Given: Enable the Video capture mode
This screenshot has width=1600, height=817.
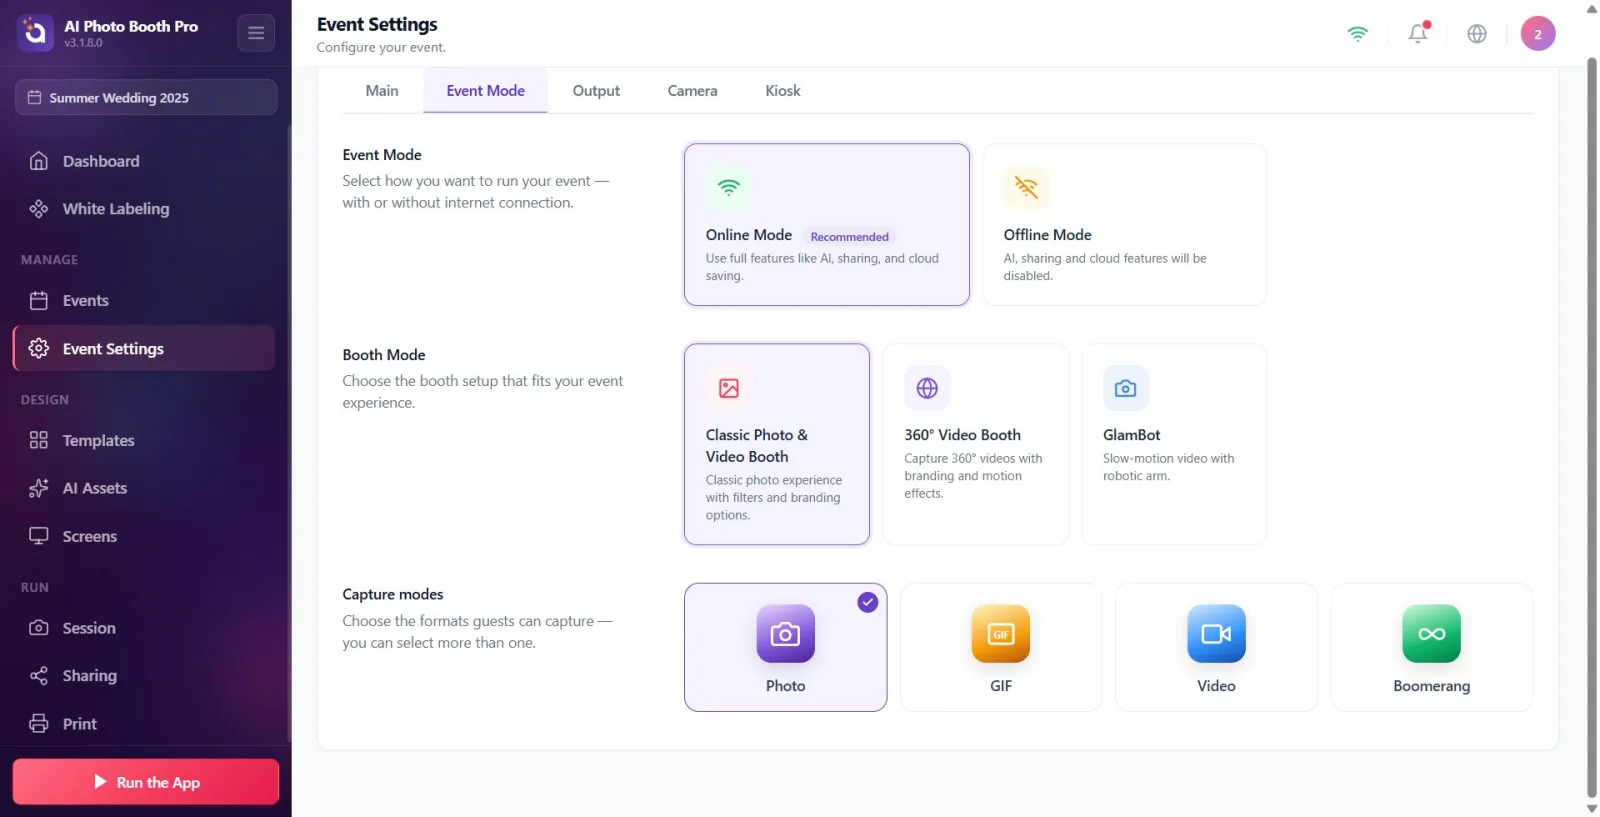Looking at the screenshot, I should (1216, 647).
